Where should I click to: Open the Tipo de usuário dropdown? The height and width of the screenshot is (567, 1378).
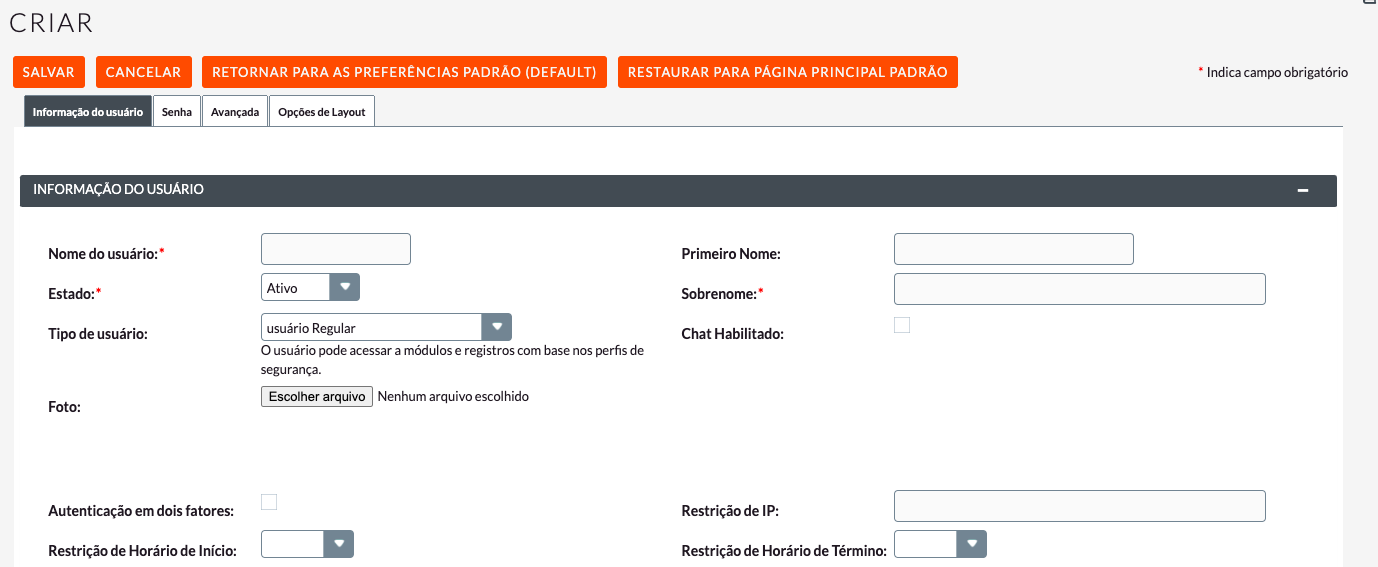click(386, 327)
